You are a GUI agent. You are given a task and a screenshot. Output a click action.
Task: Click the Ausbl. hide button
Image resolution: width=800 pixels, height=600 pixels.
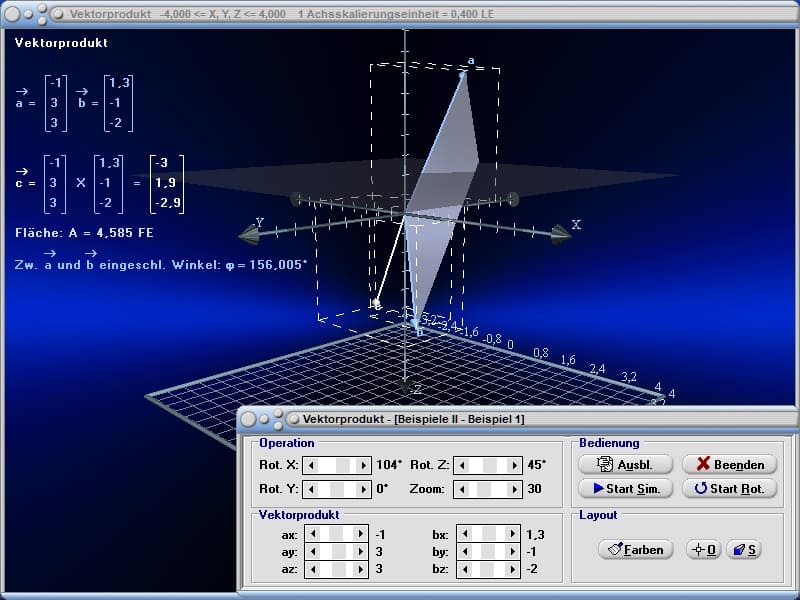[x=621, y=464]
